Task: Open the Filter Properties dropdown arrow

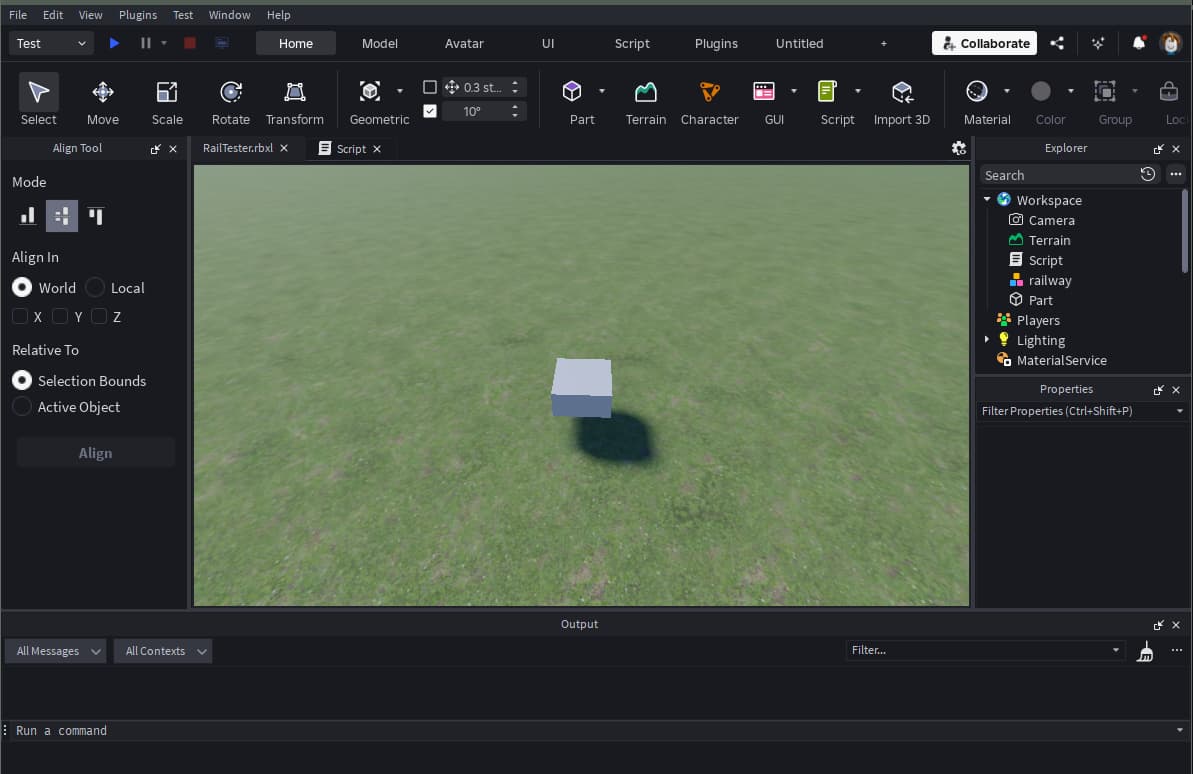Action: coord(1179,411)
